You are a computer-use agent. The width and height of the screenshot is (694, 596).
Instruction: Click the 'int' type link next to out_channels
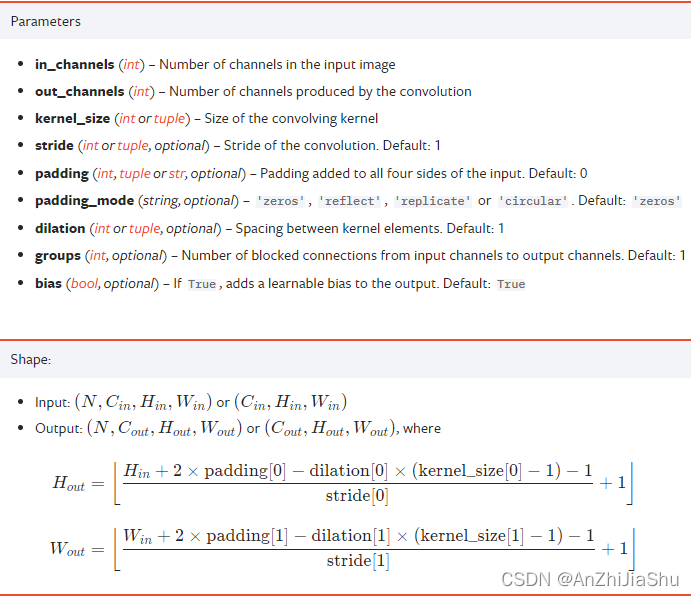coord(142,92)
